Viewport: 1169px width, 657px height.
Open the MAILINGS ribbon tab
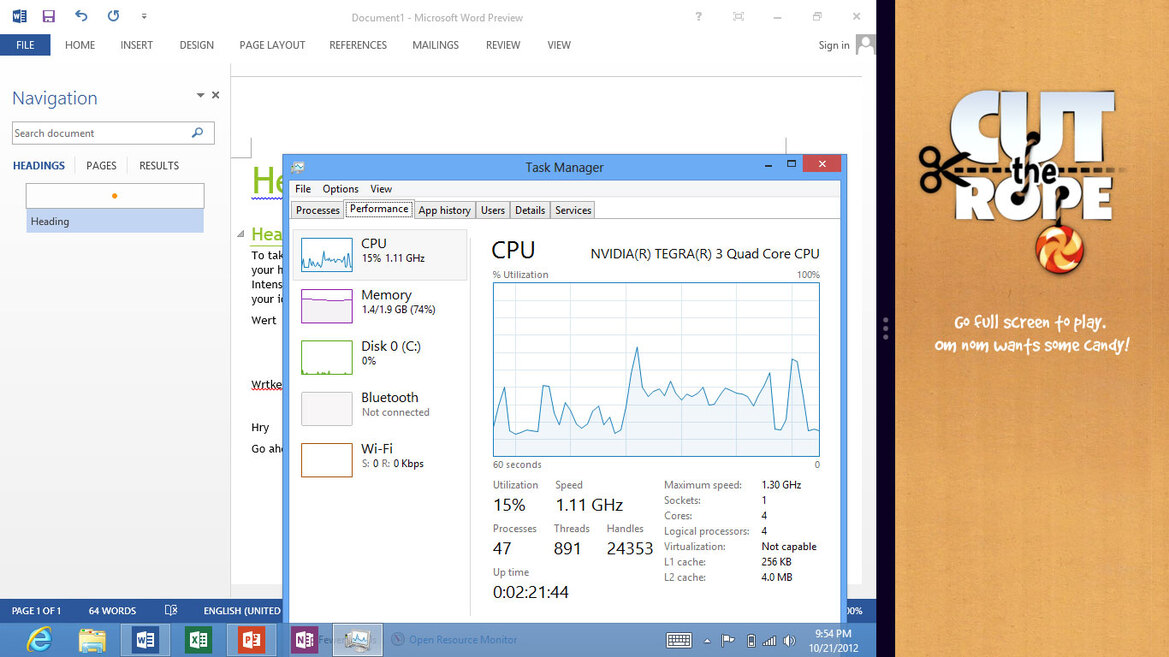click(x=435, y=45)
